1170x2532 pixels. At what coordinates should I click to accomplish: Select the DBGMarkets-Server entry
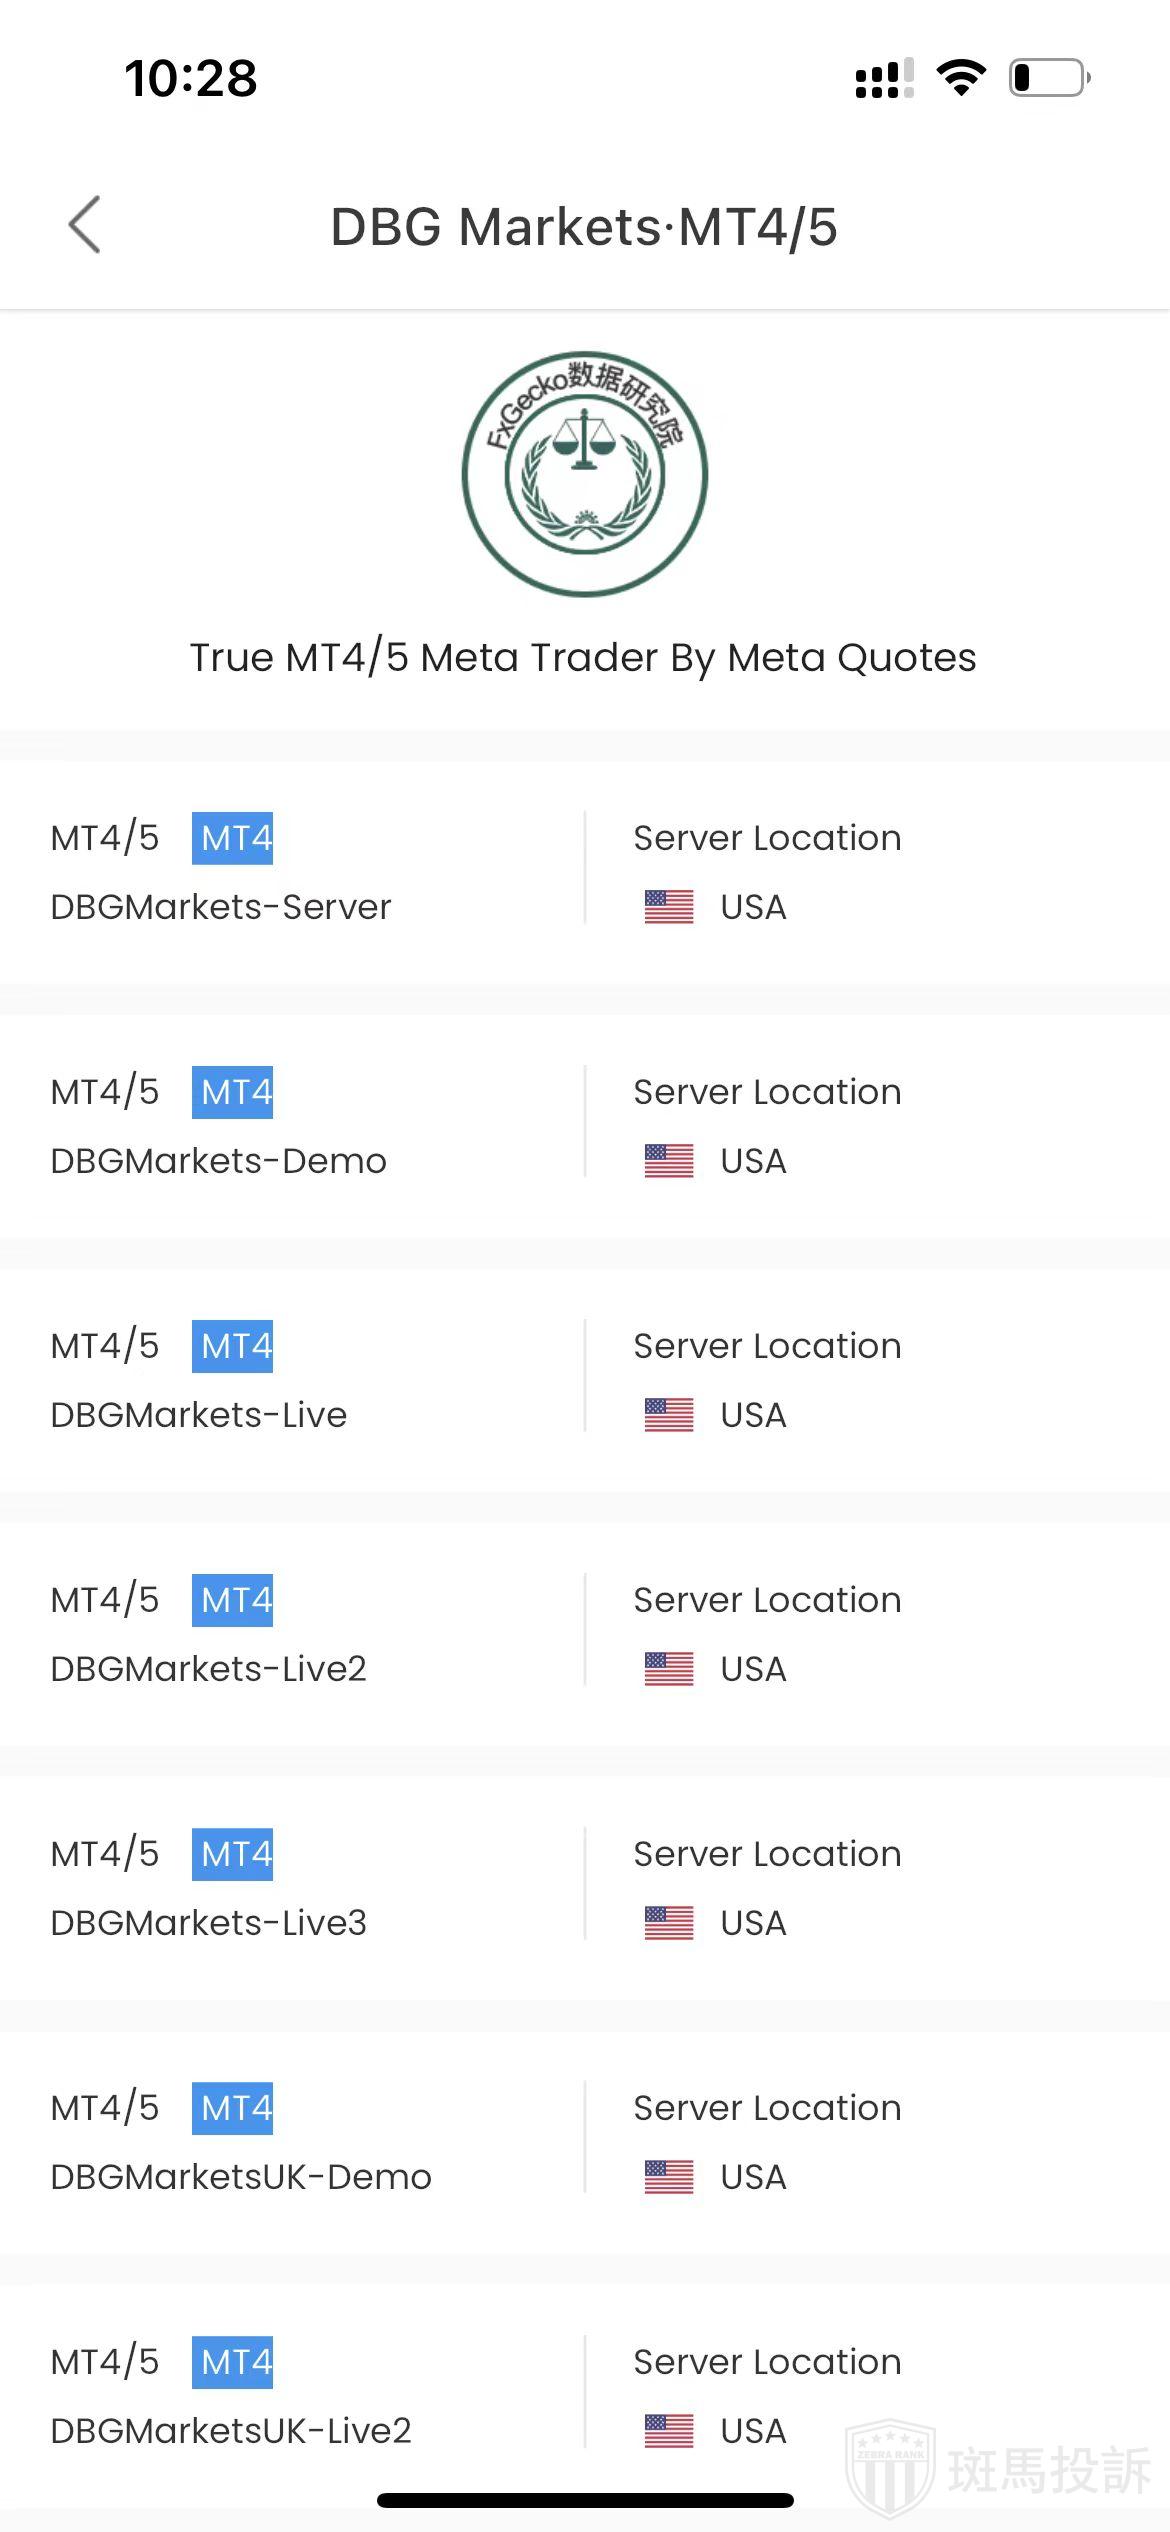pos(221,907)
